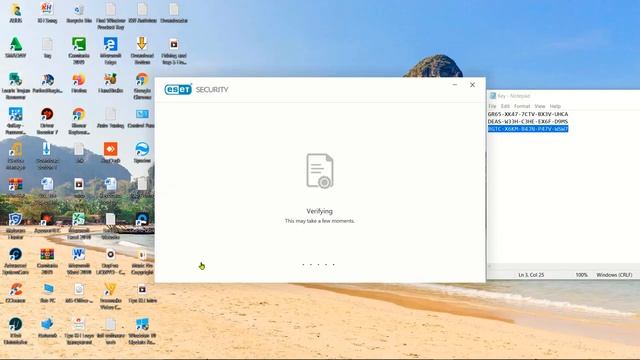Click the Notepad key line starting DEAS

pos(528,122)
